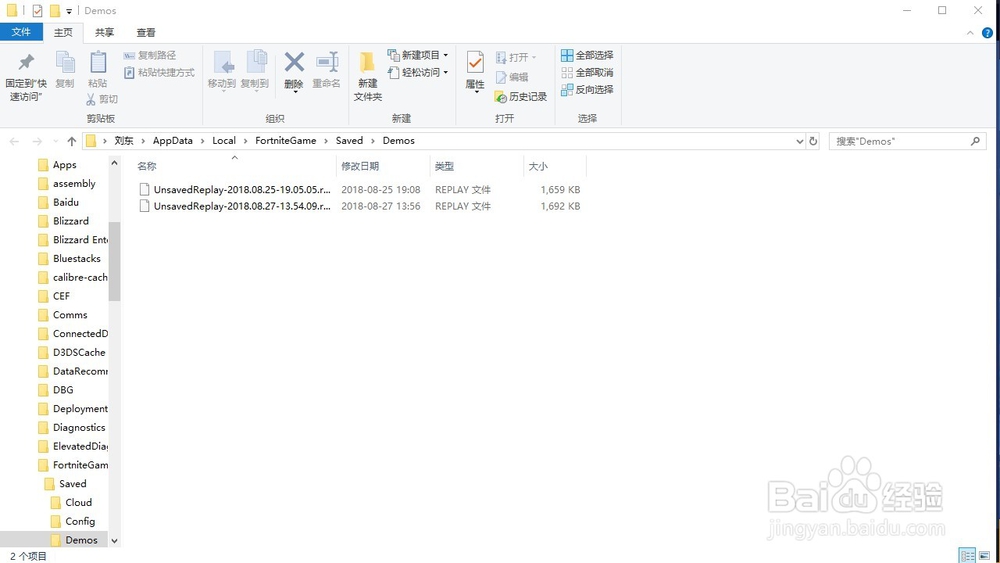1000x563 pixels.
Task: Switch to Home (主页) tab
Action: coord(63,33)
